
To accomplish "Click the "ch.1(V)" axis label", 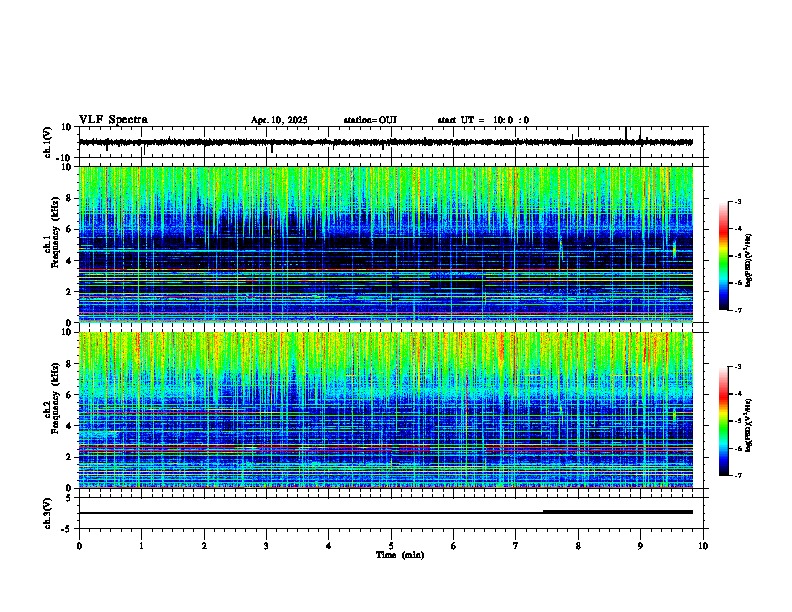I will click(48, 142).
